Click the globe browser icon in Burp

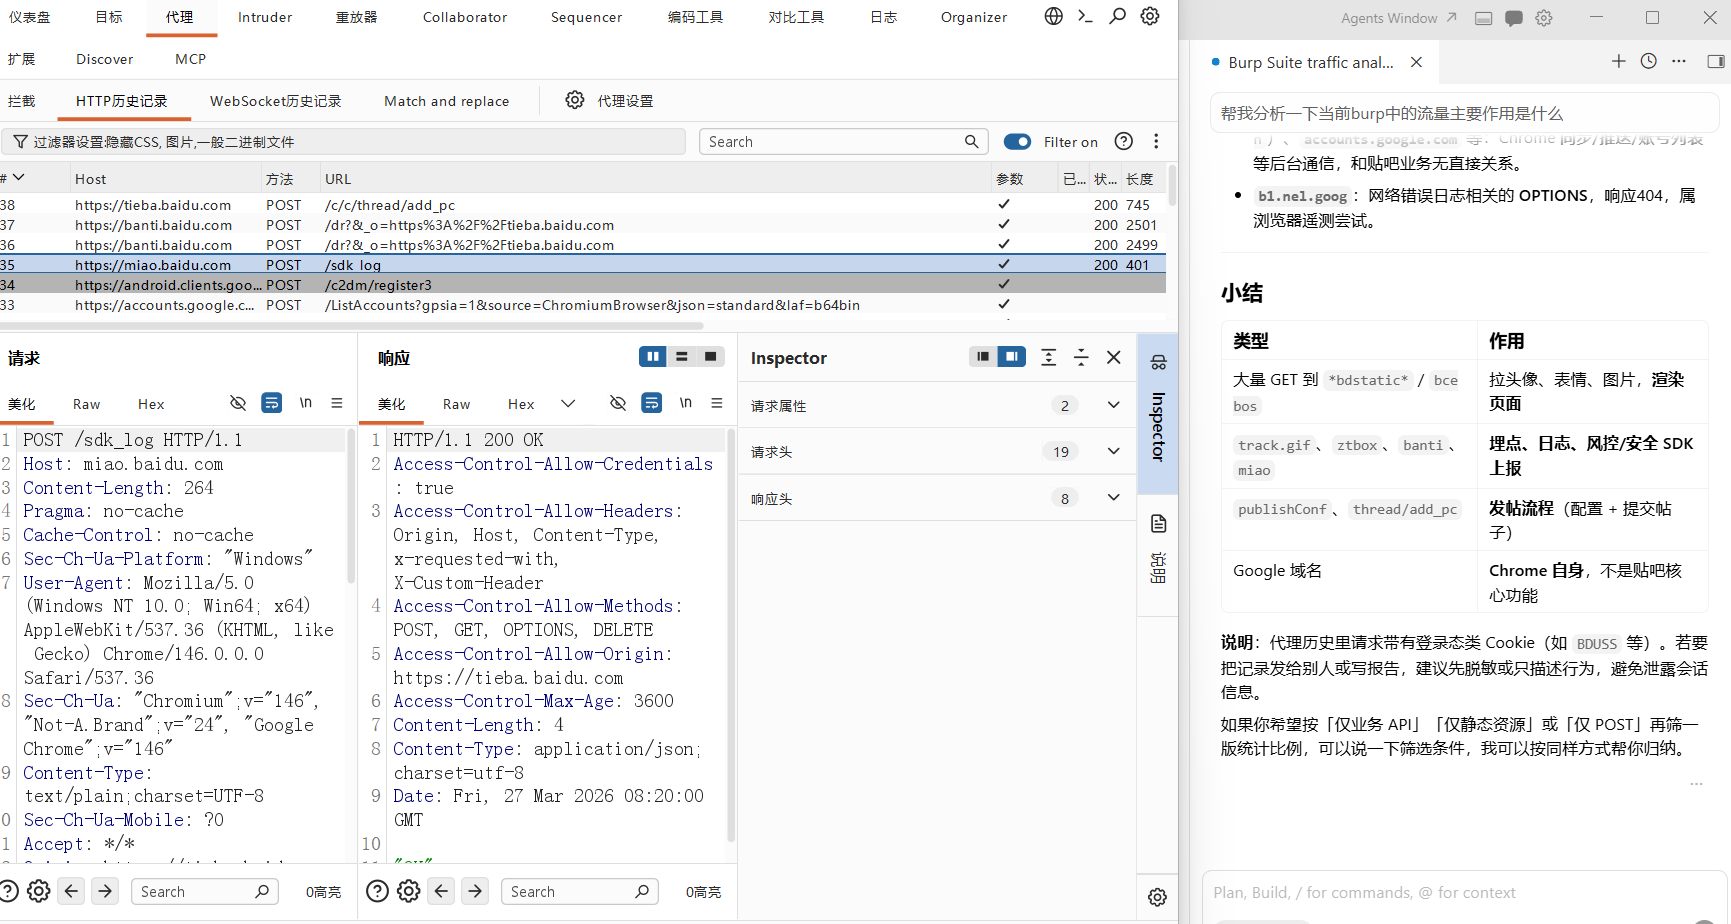[1053, 16]
